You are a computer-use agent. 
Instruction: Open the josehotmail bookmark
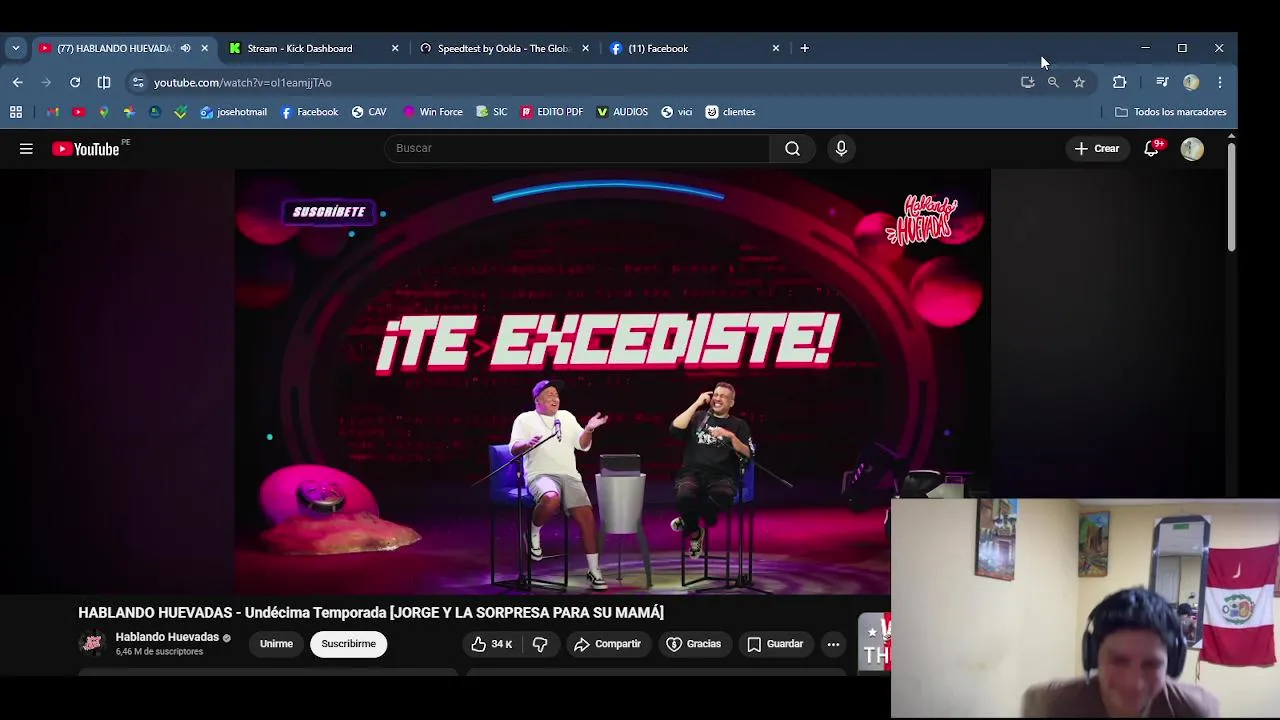pyautogui.click(x=234, y=112)
